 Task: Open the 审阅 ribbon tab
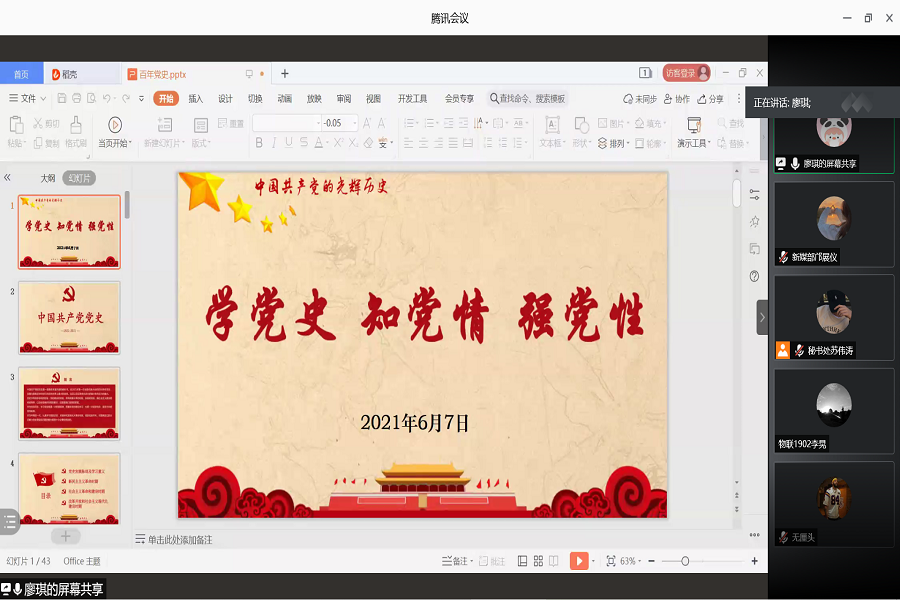[344, 99]
